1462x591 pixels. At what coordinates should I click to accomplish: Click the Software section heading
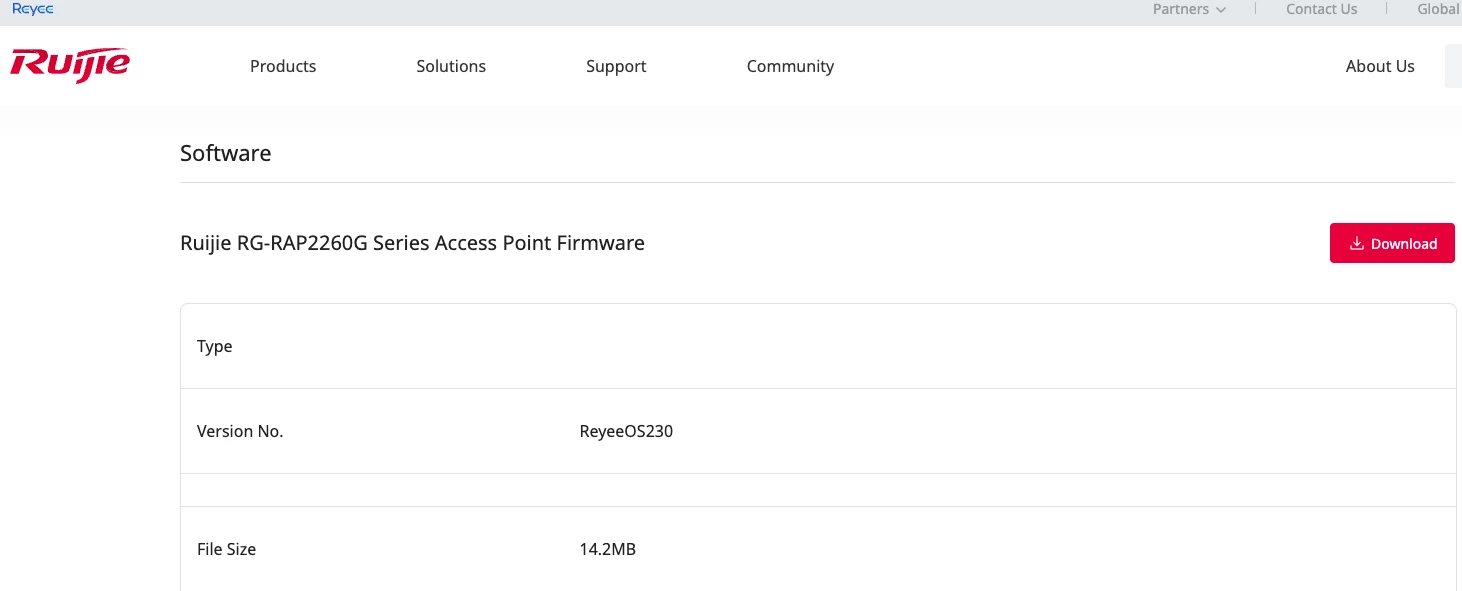[226, 153]
